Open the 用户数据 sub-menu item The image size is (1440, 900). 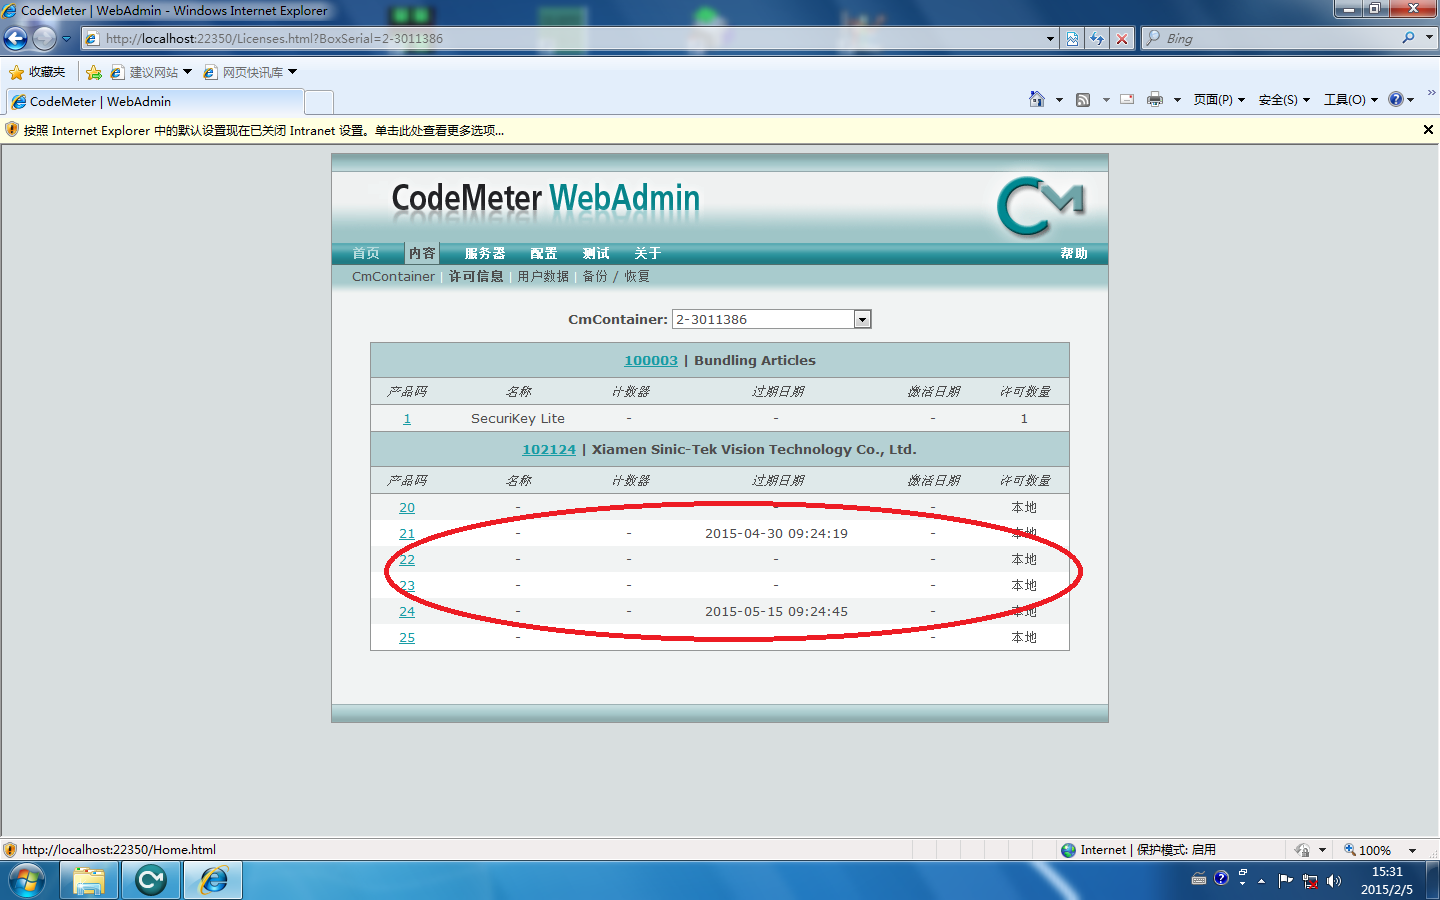[543, 276]
